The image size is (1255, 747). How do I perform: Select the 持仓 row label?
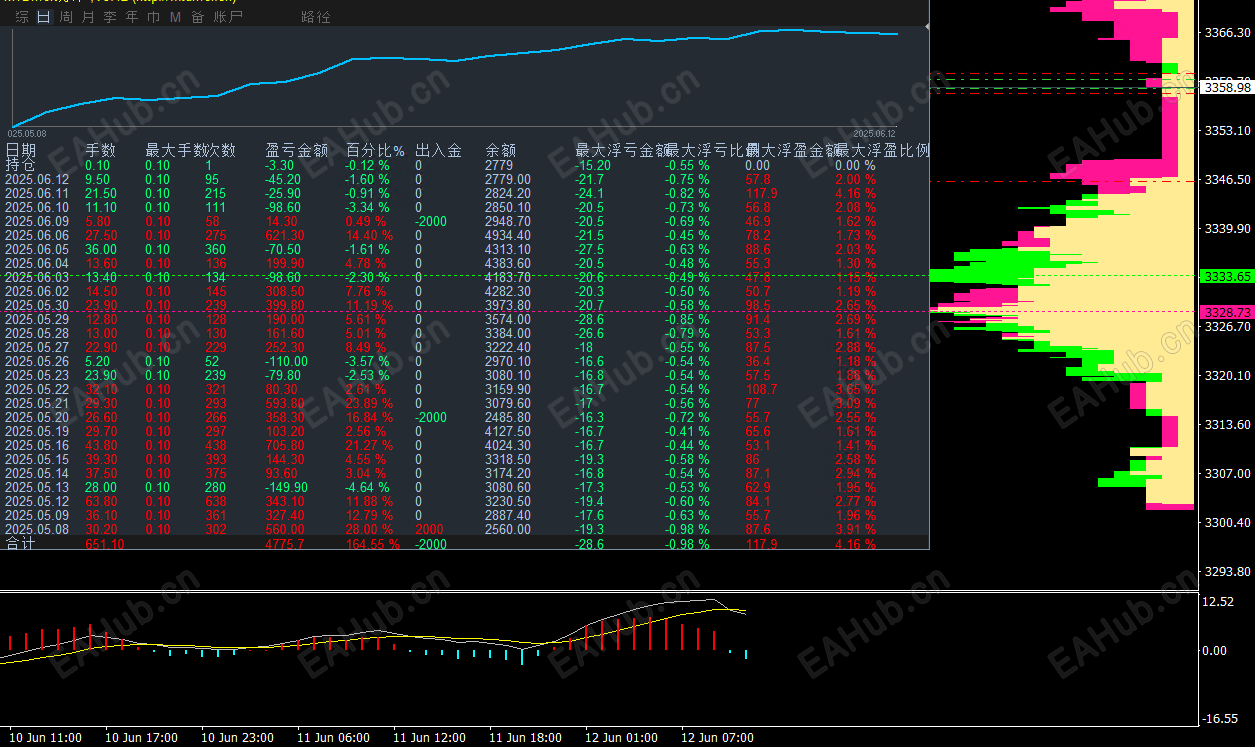coord(20,165)
